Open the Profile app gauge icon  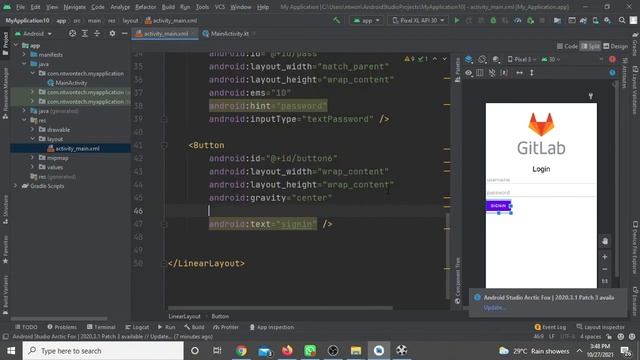pyautogui.click(x=518, y=20)
